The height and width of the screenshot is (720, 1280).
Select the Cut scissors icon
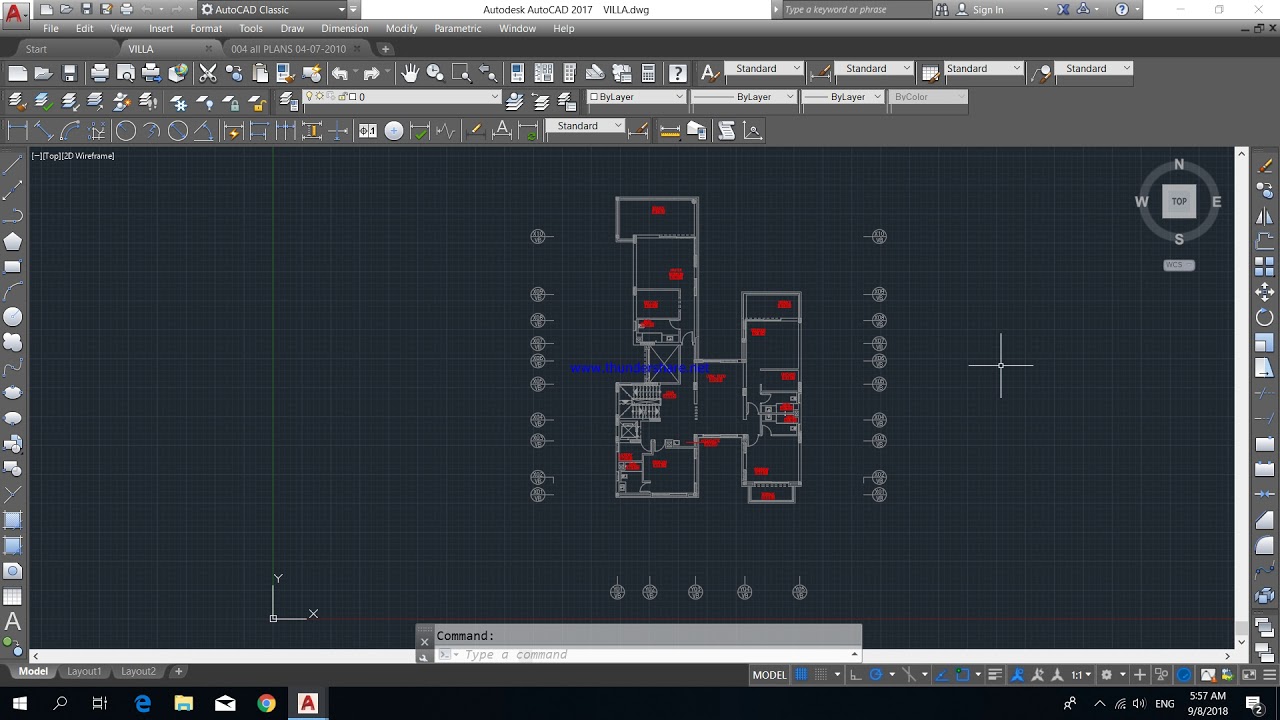tap(208, 72)
